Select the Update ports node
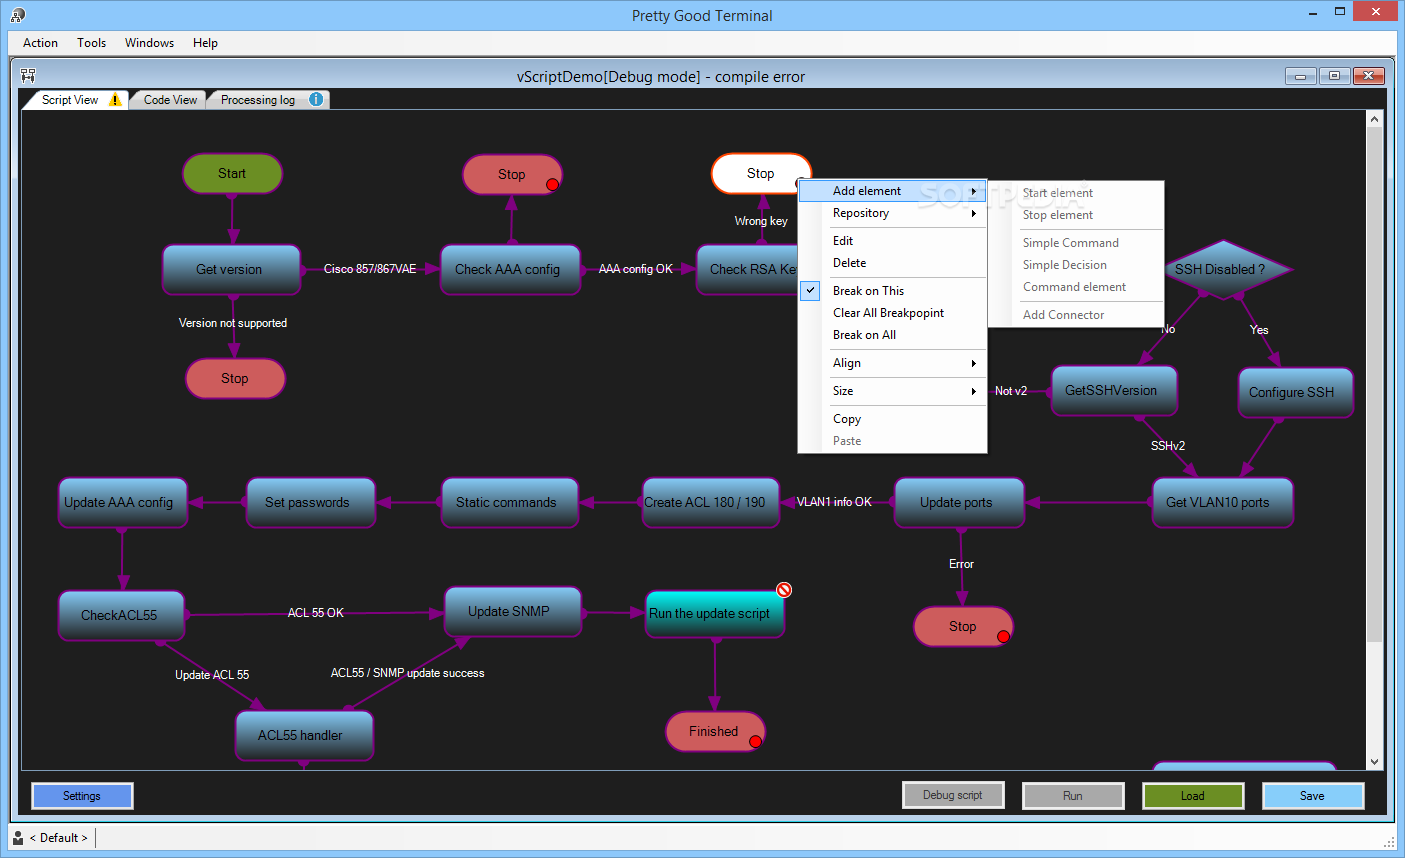The image size is (1405, 858). click(x=959, y=502)
